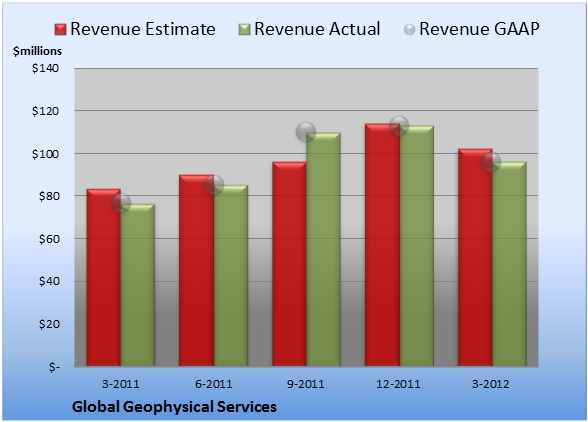Screen dimensions: 588x422
Task: Select the red estimate bar for 3-2012
Action: pos(475,258)
